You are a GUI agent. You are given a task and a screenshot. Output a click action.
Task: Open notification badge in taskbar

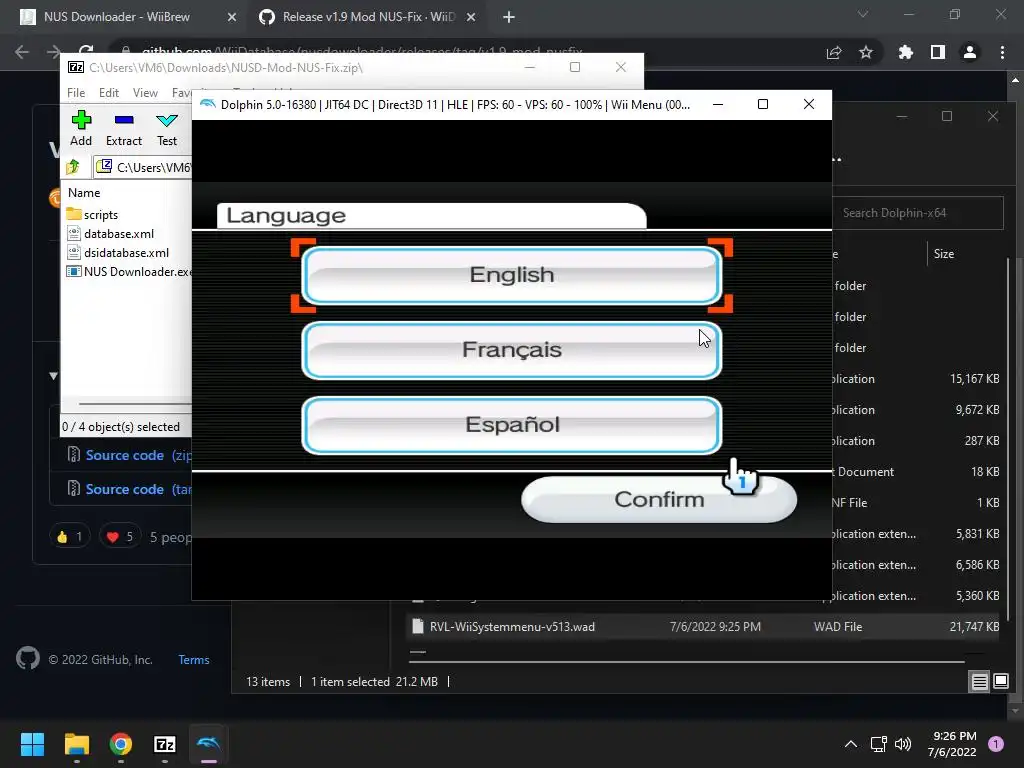point(996,744)
